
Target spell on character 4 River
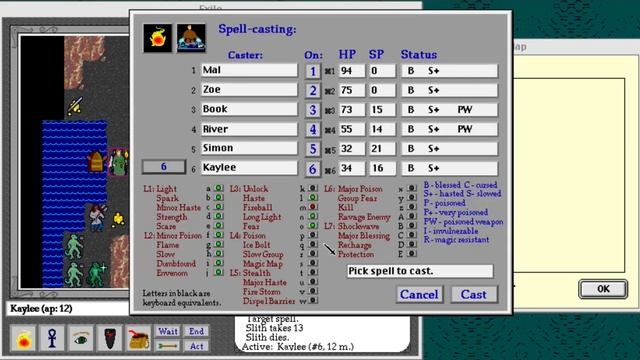(313, 129)
